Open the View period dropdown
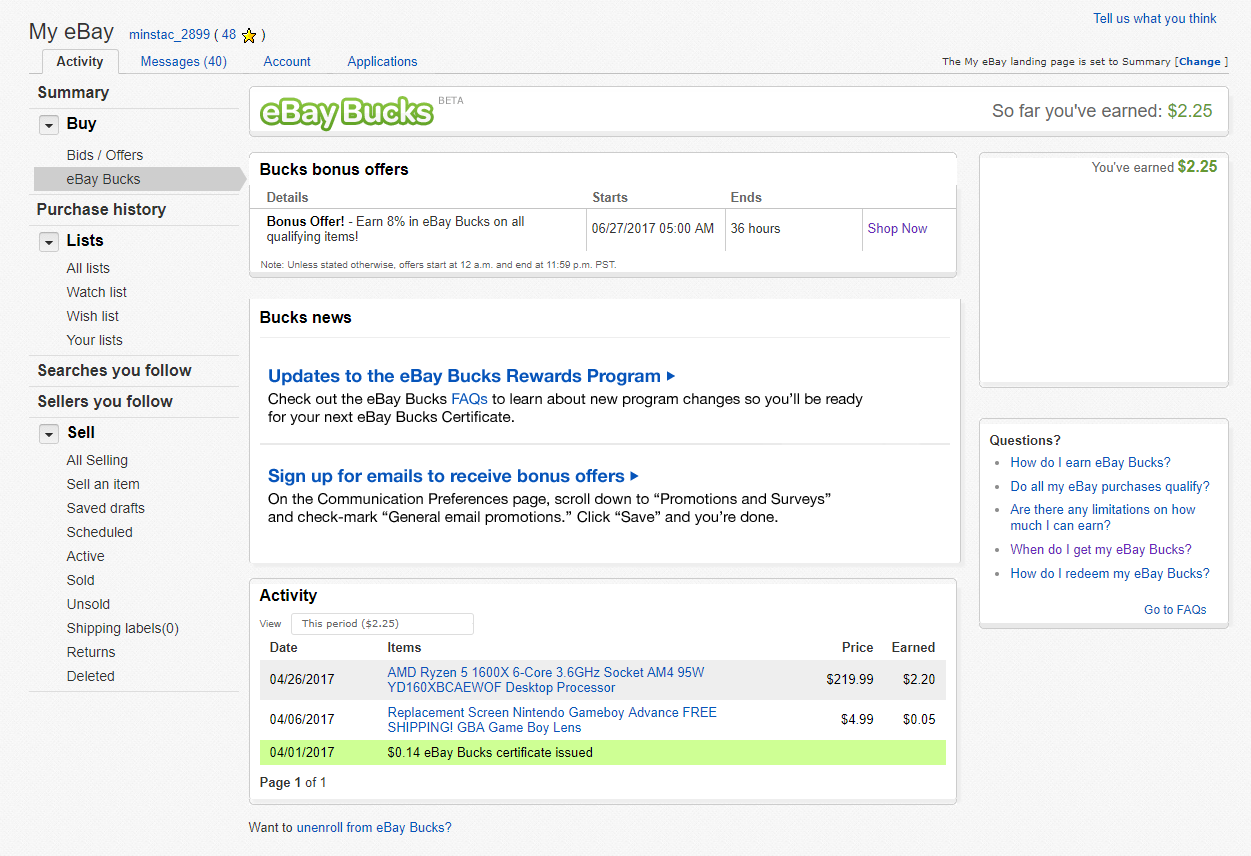The height and width of the screenshot is (856, 1251). point(382,623)
